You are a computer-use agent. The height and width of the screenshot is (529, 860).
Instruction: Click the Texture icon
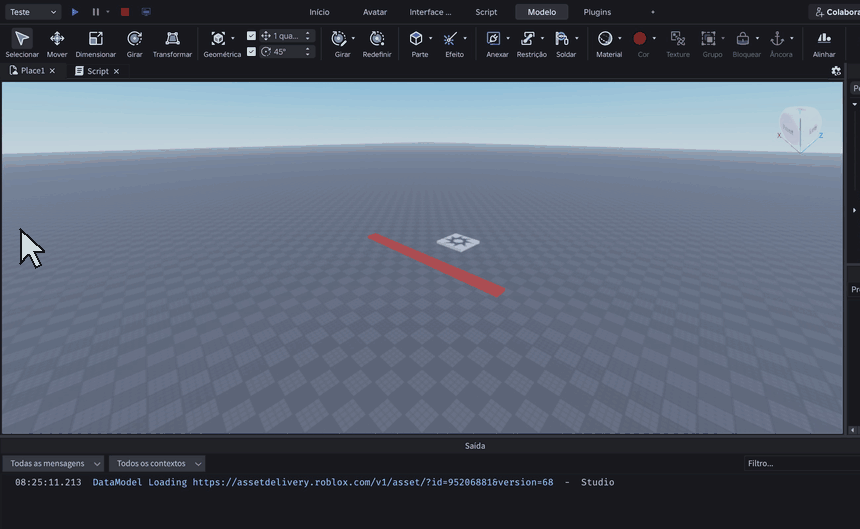pyautogui.click(x=678, y=38)
